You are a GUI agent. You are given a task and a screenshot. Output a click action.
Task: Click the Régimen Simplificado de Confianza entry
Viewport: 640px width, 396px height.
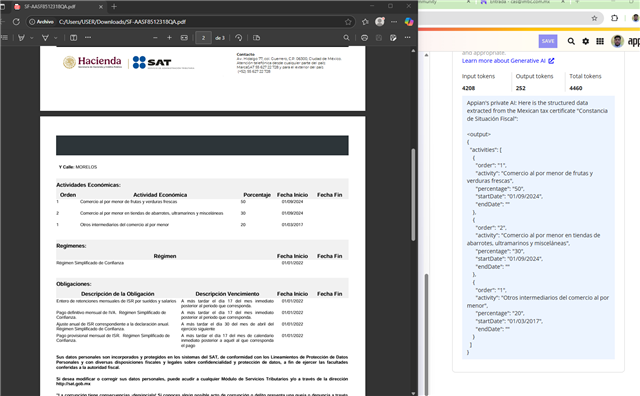coord(90,263)
